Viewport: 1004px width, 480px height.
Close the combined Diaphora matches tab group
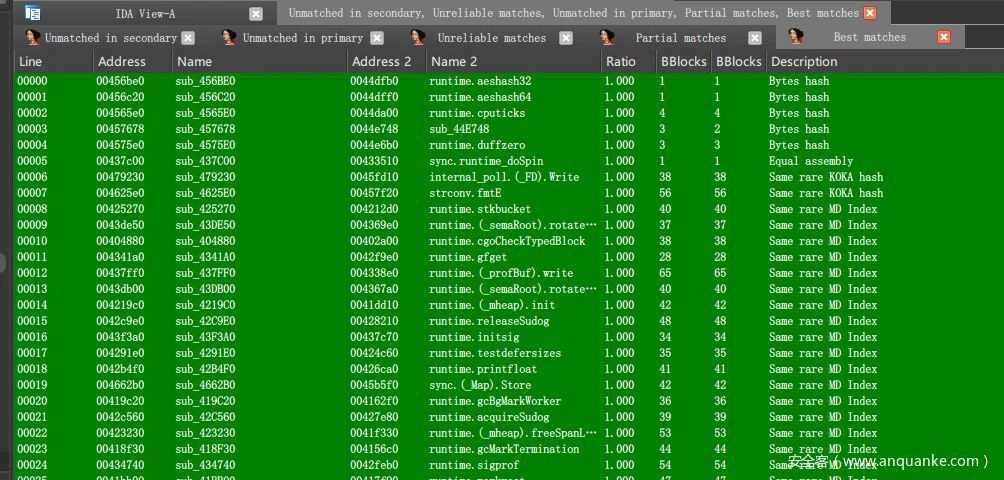(x=870, y=13)
